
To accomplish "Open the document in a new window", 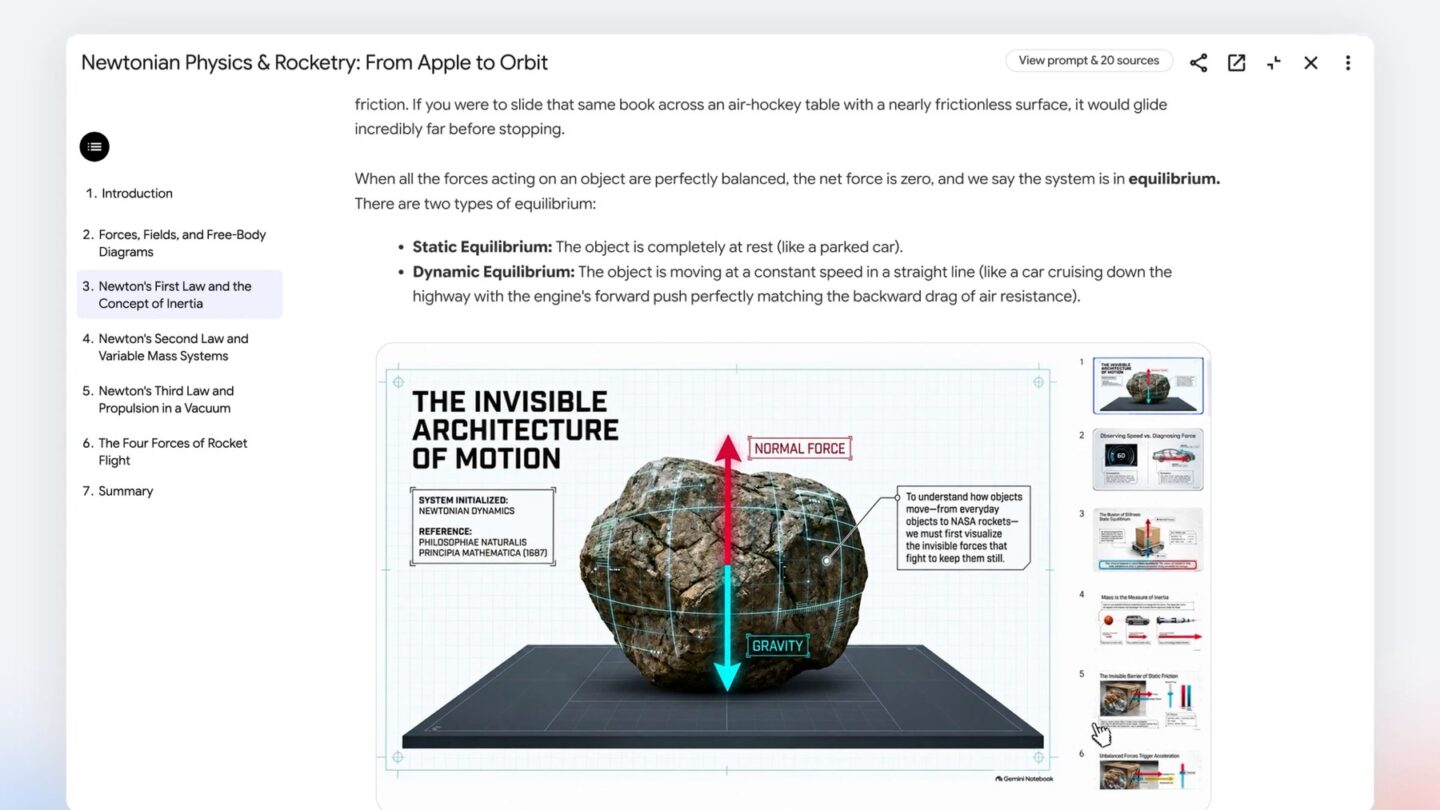I will click(1236, 63).
